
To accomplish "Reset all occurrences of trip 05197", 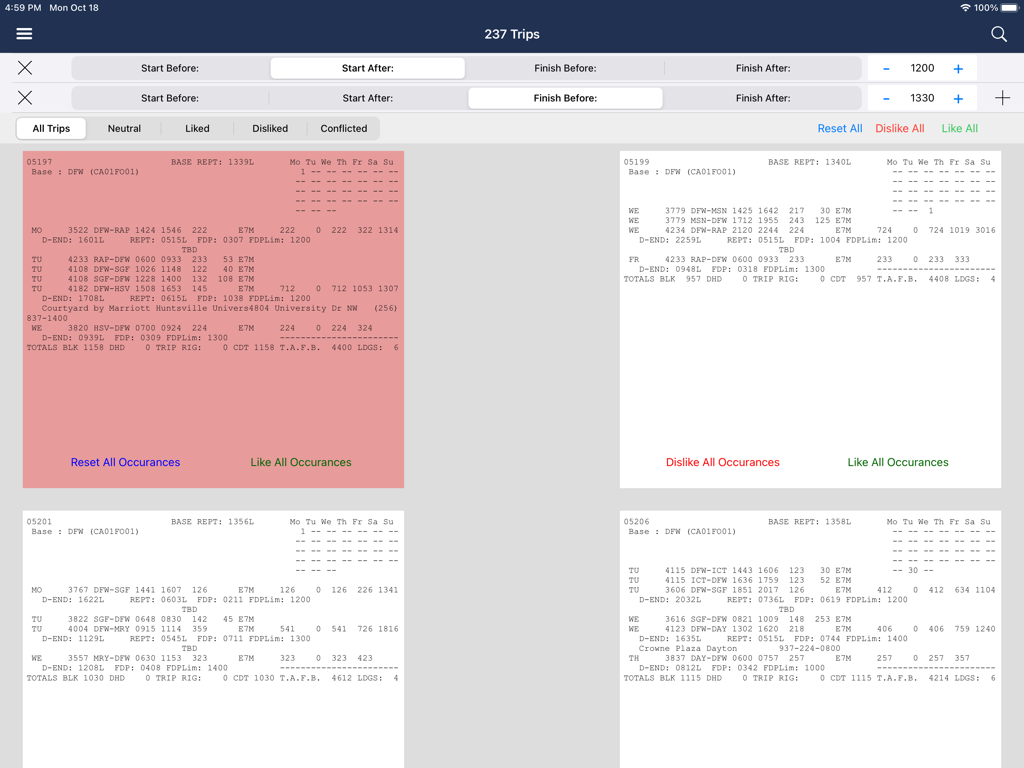I will point(125,462).
